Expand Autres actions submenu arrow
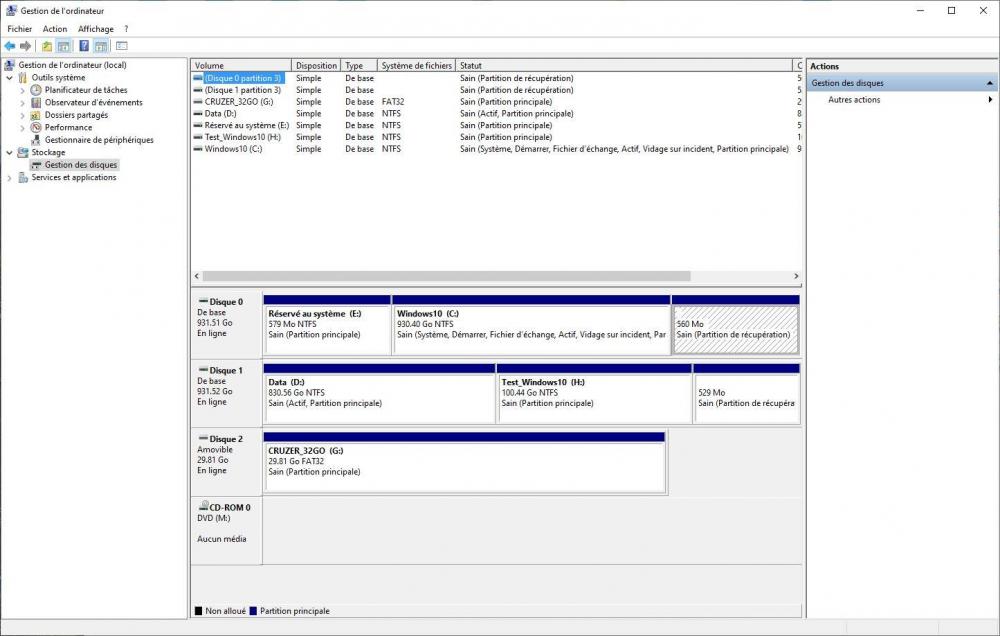The height and width of the screenshot is (636, 1000). 990,100
